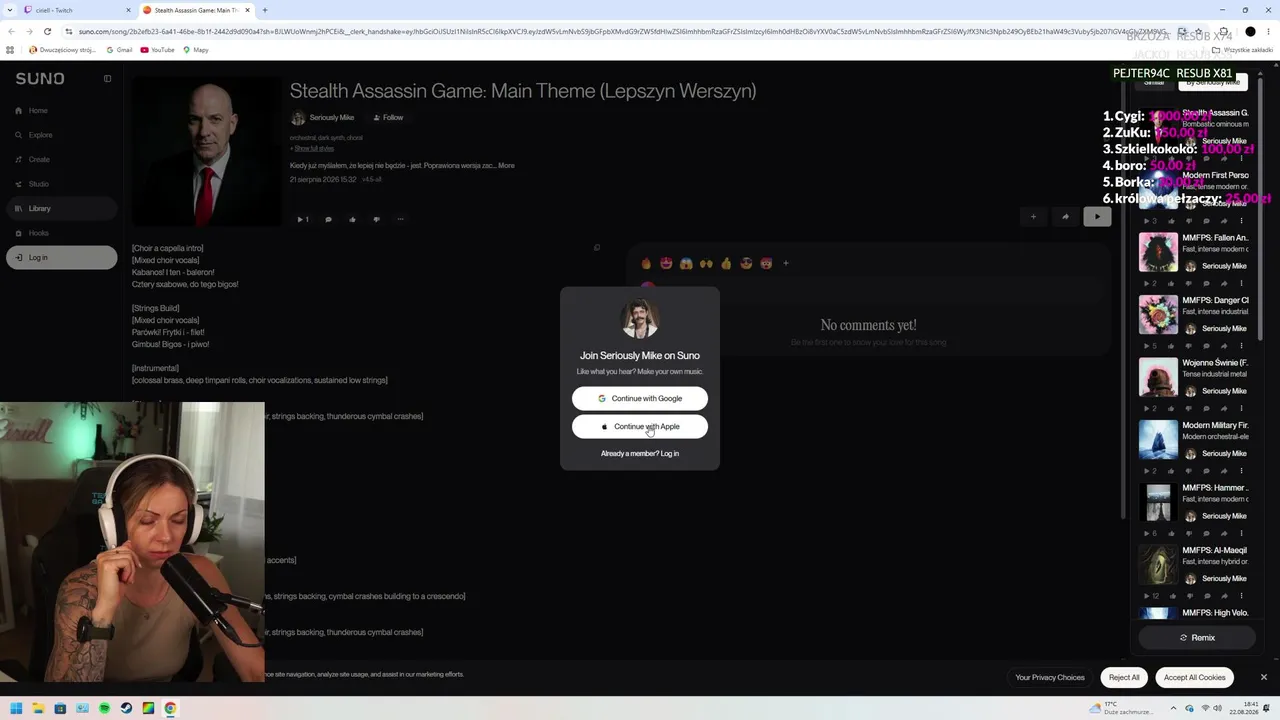The height and width of the screenshot is (720, 1280).
Task: Open MMFPS: Al-Maeqil song title
Action: click(x=1215, y=550)
